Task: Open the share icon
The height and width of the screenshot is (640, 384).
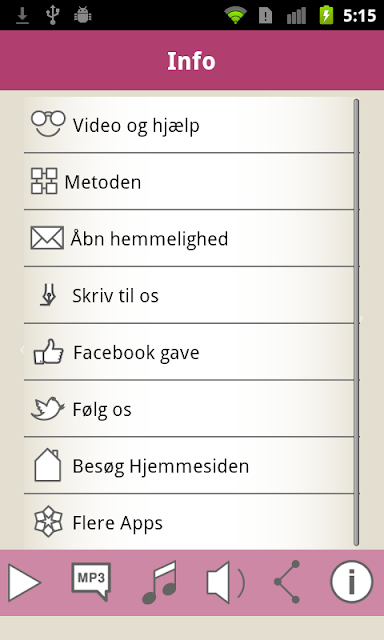Action: tap(287, 582)
